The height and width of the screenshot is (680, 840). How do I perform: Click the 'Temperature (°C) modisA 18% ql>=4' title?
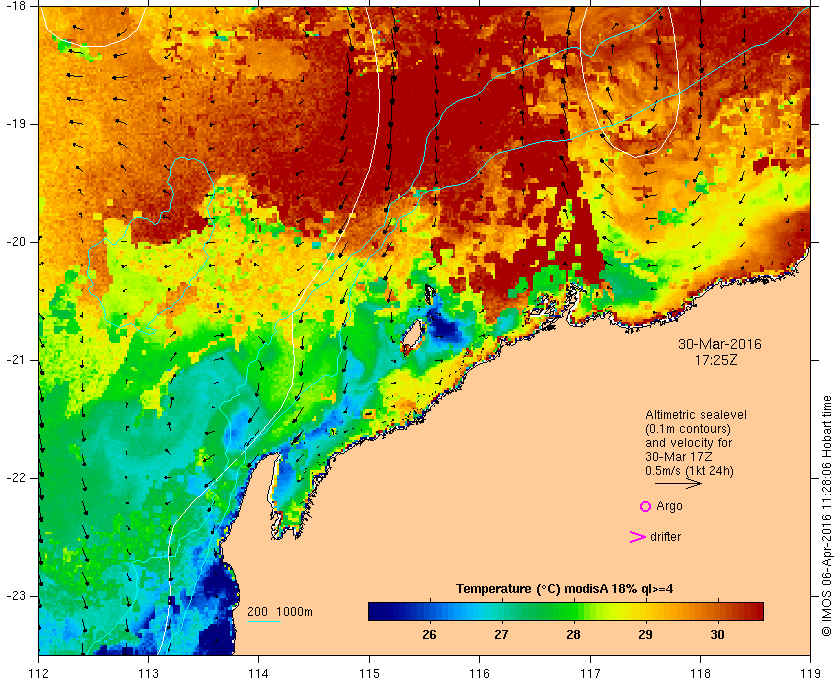click(565, 589)
